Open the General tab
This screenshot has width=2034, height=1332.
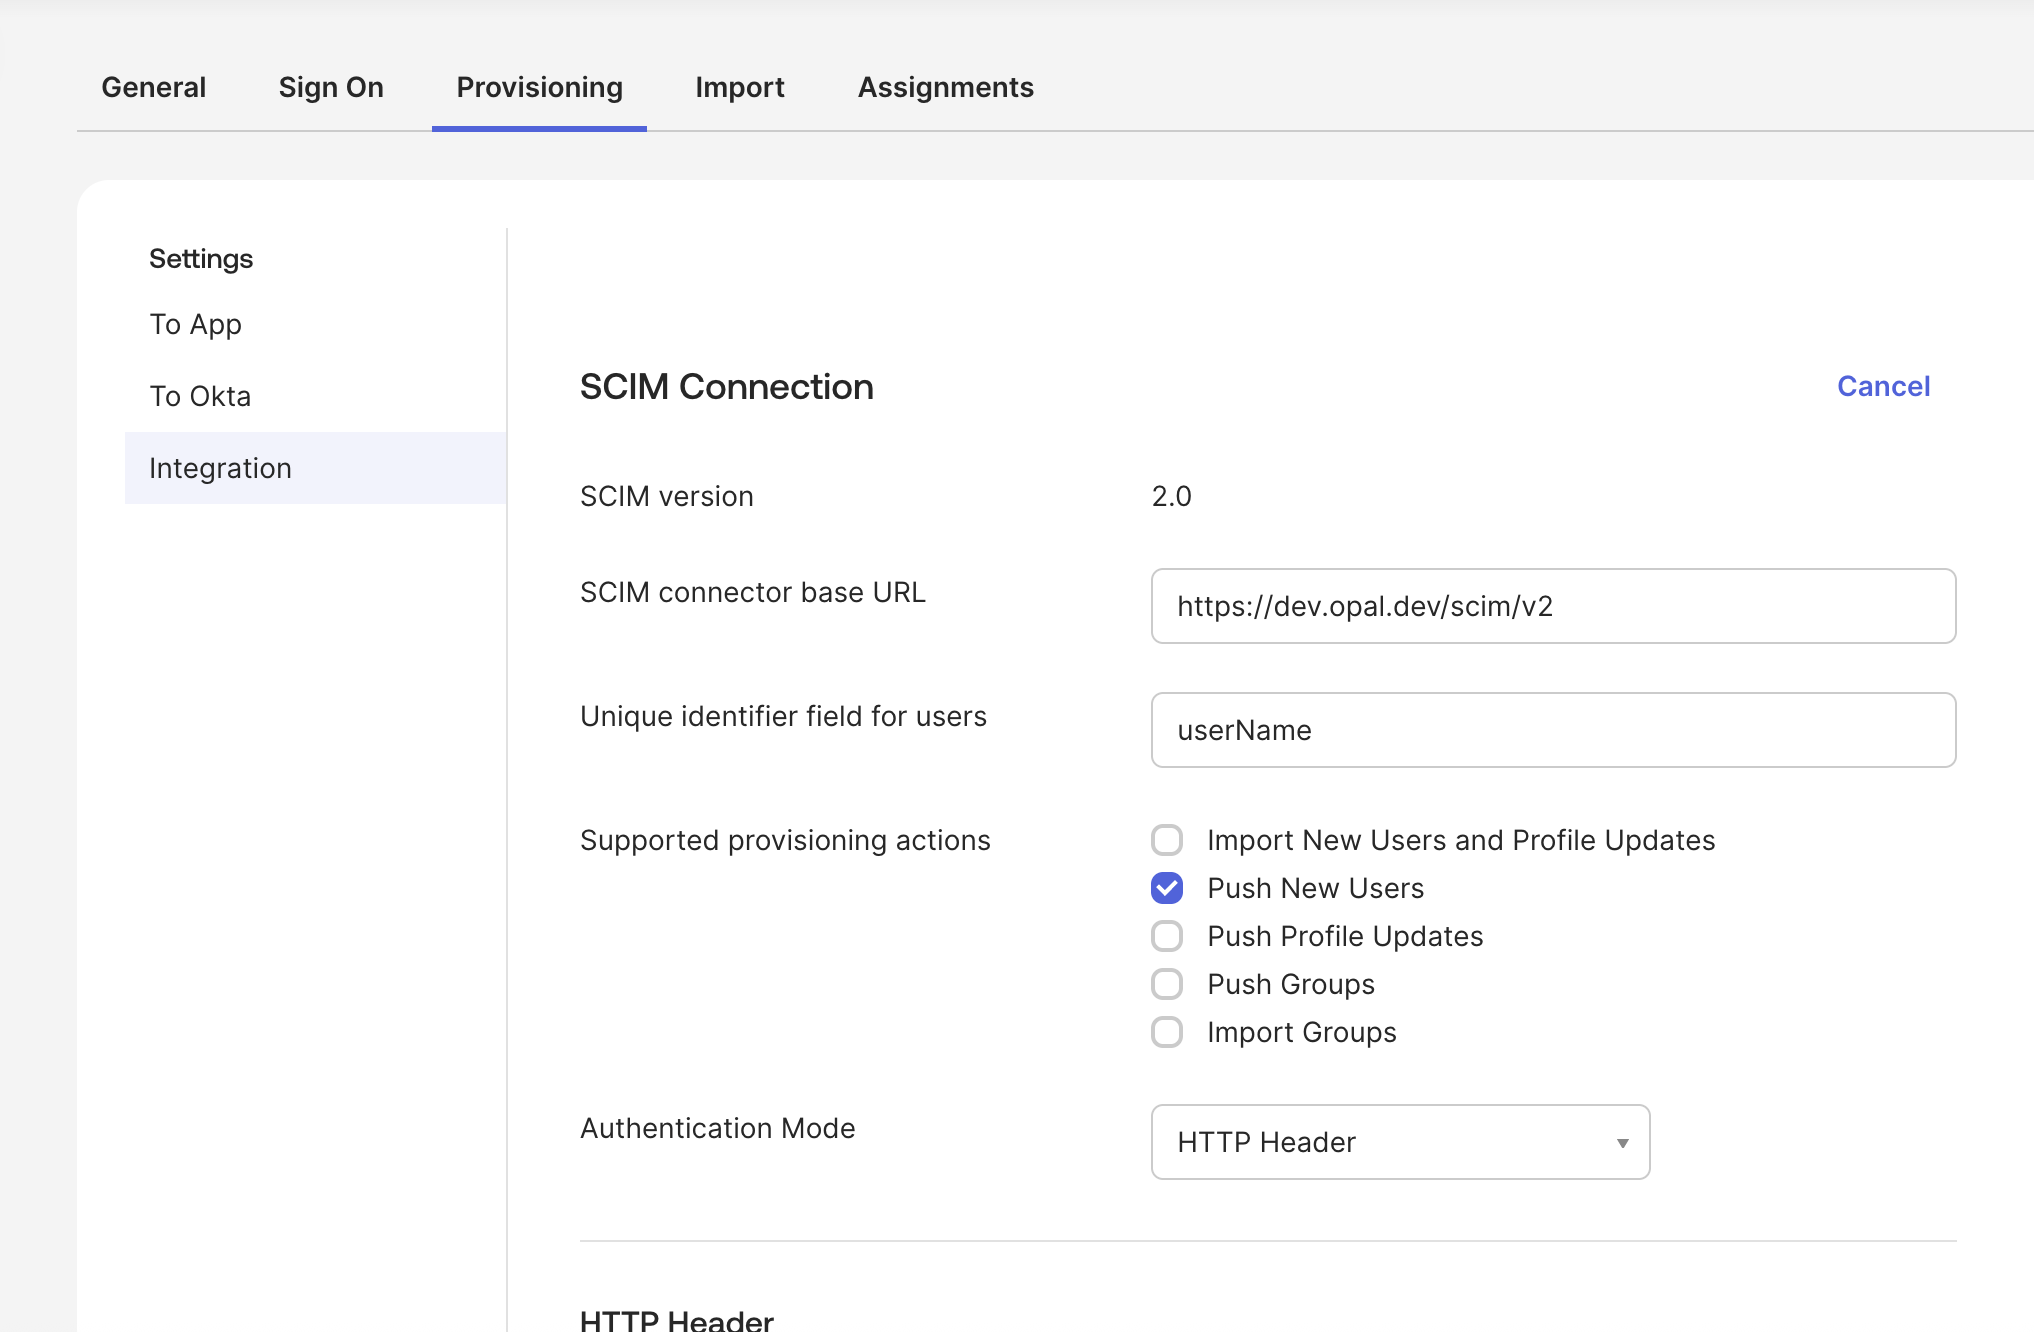[153, 87]
